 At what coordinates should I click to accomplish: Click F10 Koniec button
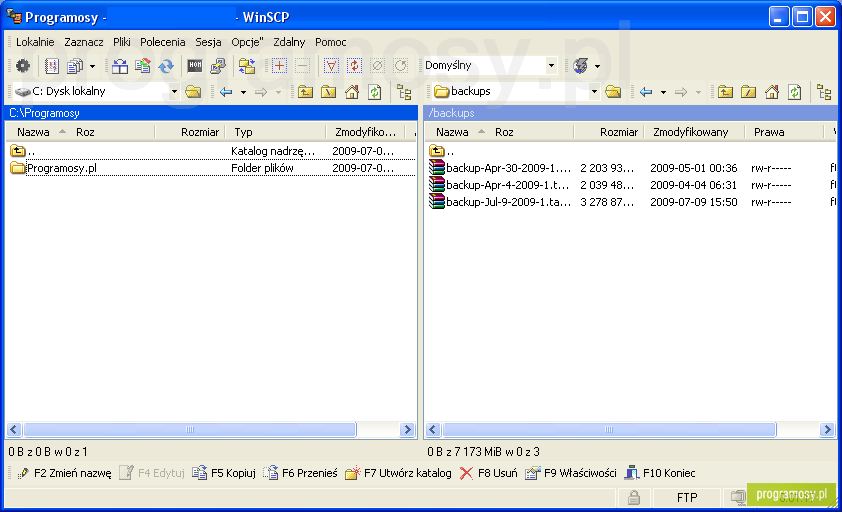coord(659,473)
